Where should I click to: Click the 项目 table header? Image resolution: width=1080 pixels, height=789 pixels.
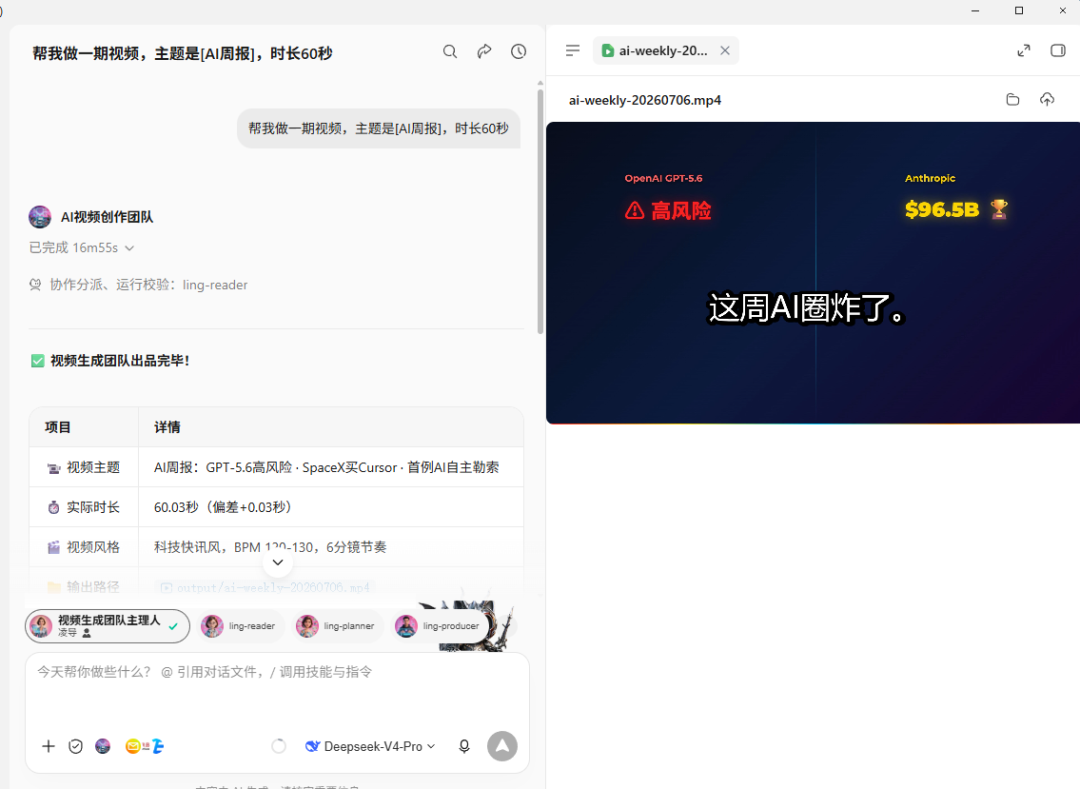click(x=58, y=428)
